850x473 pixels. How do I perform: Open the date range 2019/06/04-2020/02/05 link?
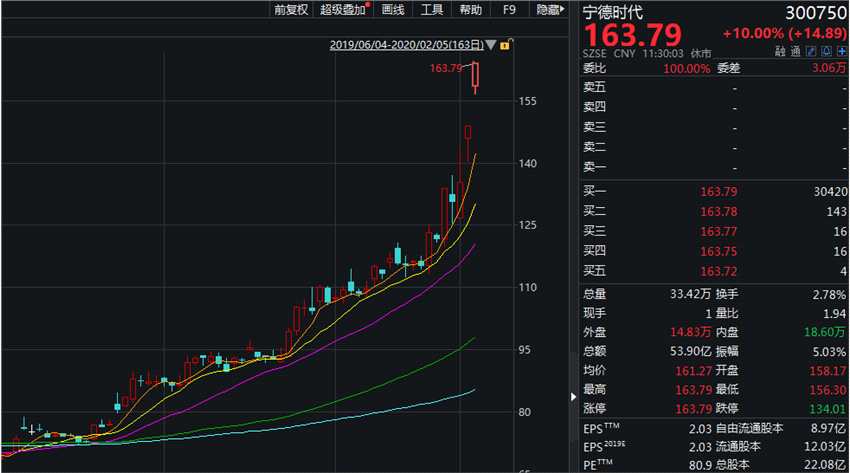coord(406,45)
